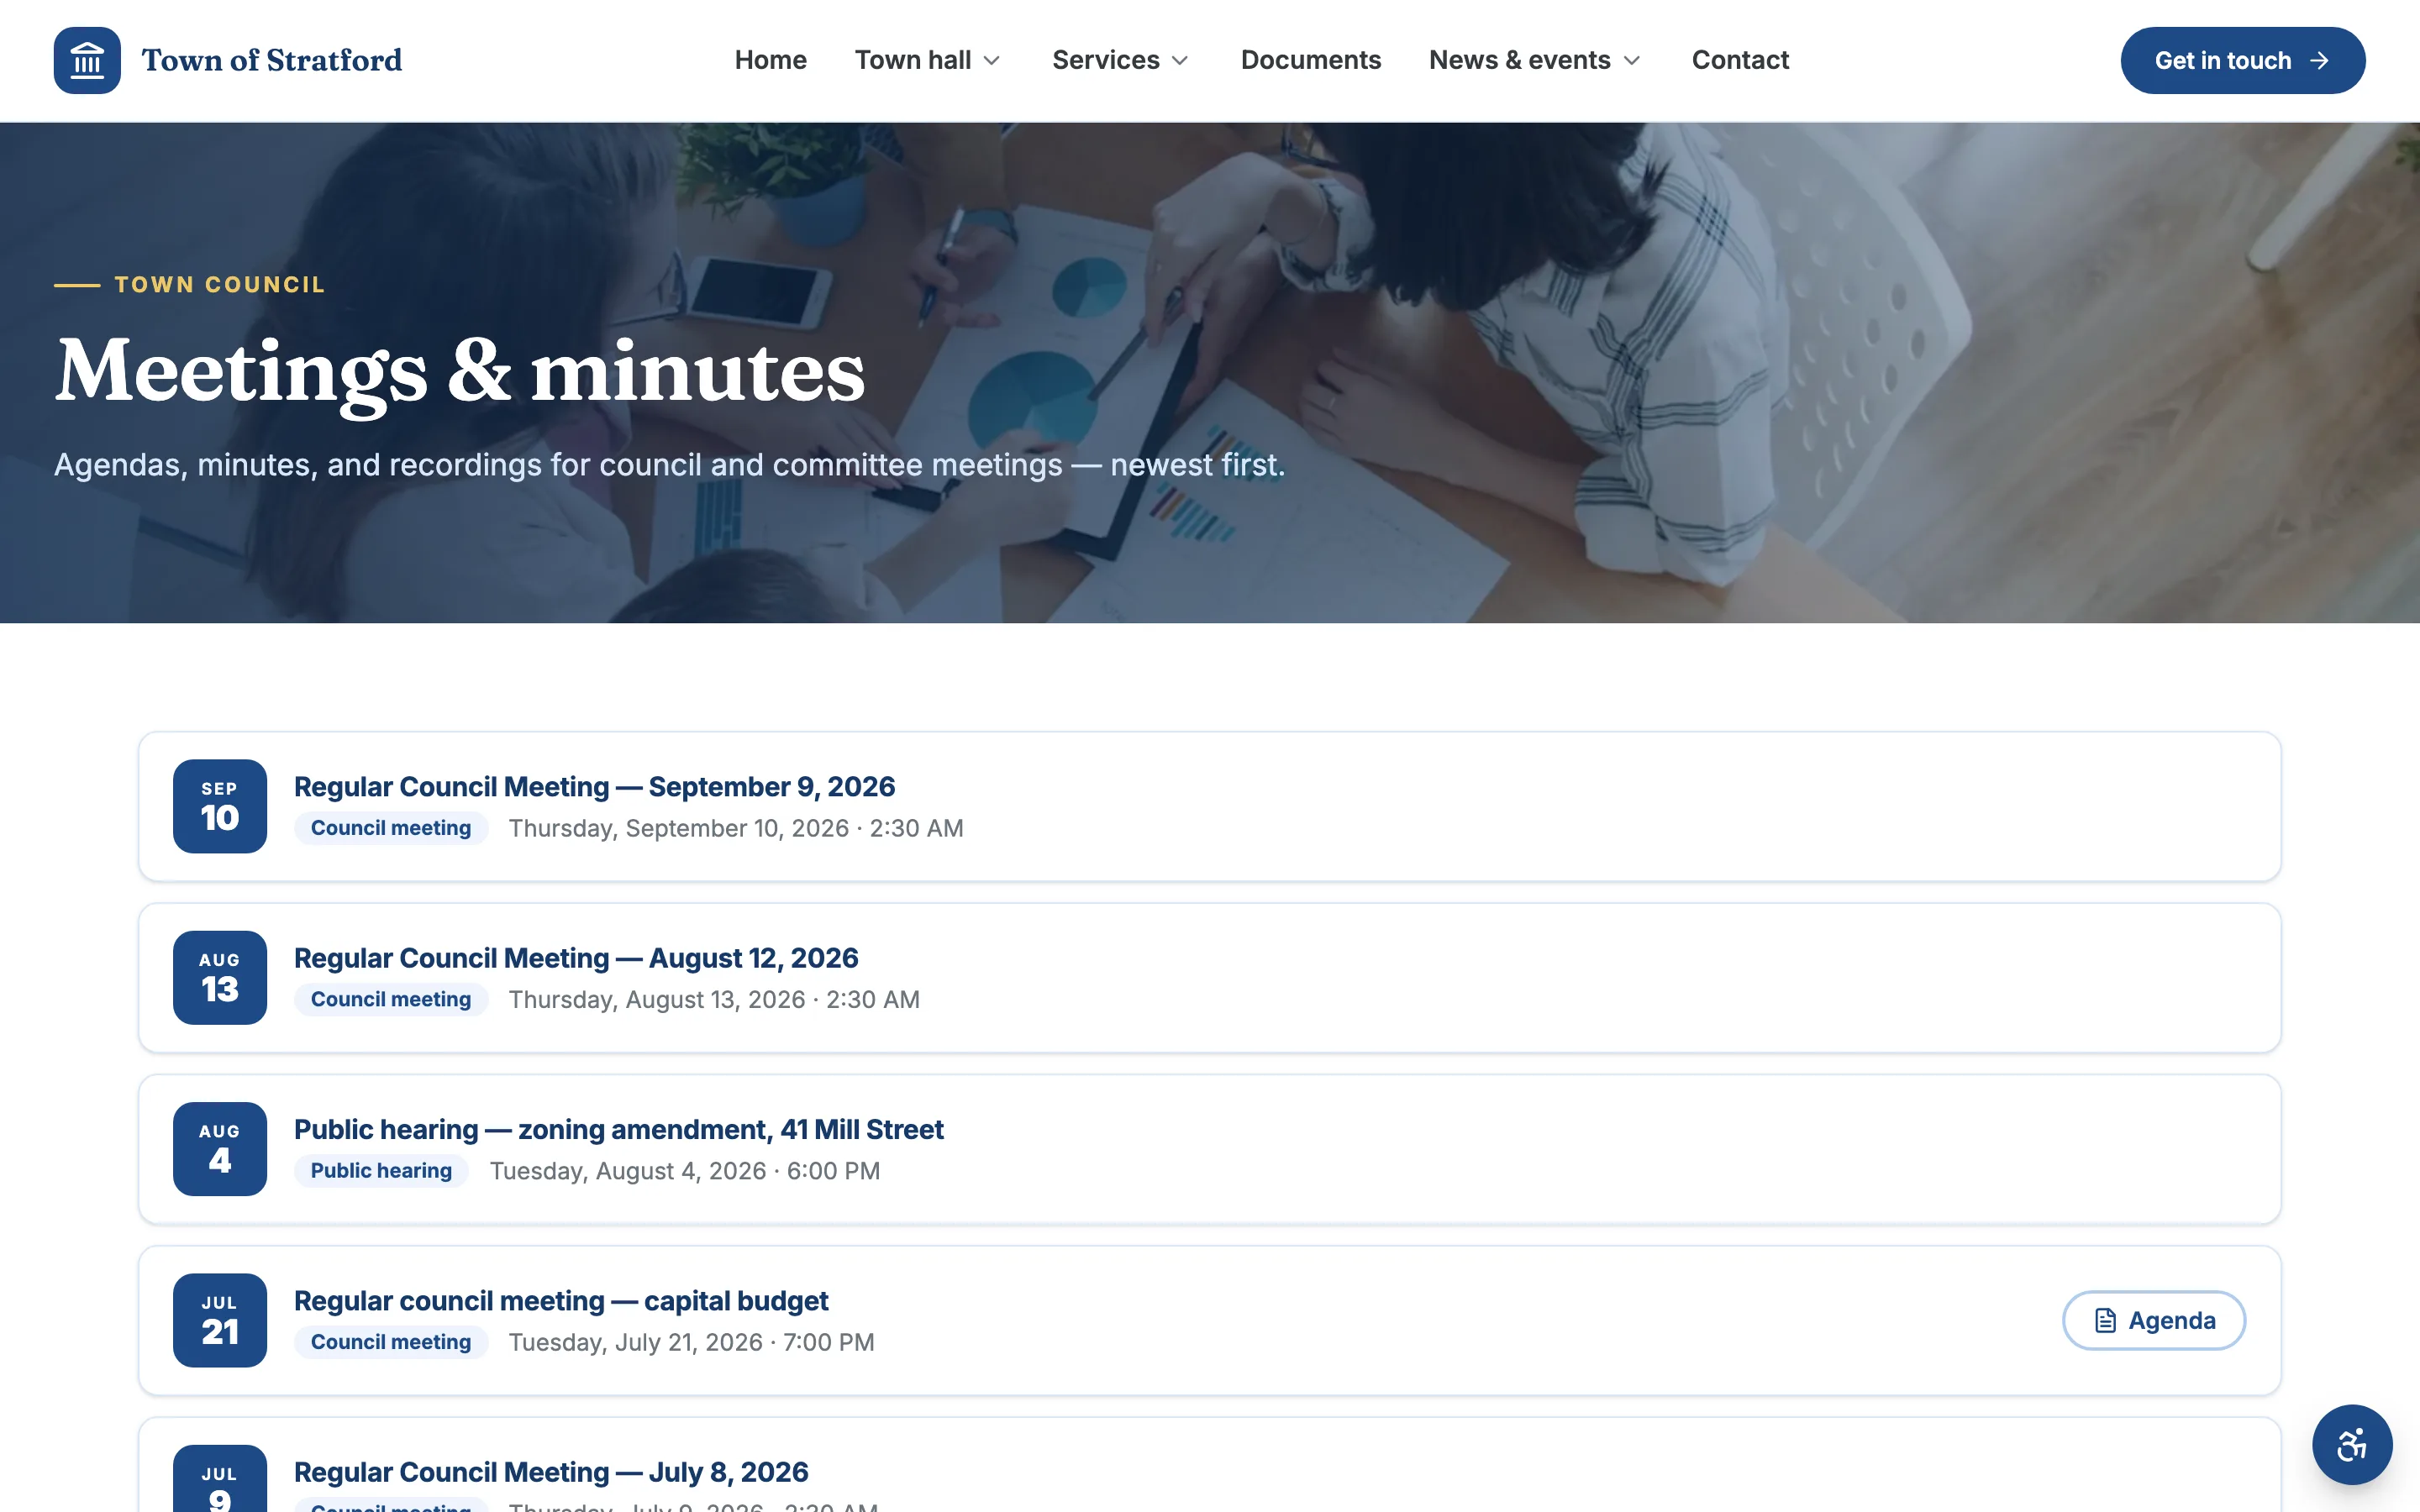Click the Public hearing category tag
The image size is (2420, 1512).
tap(381, 1170)
